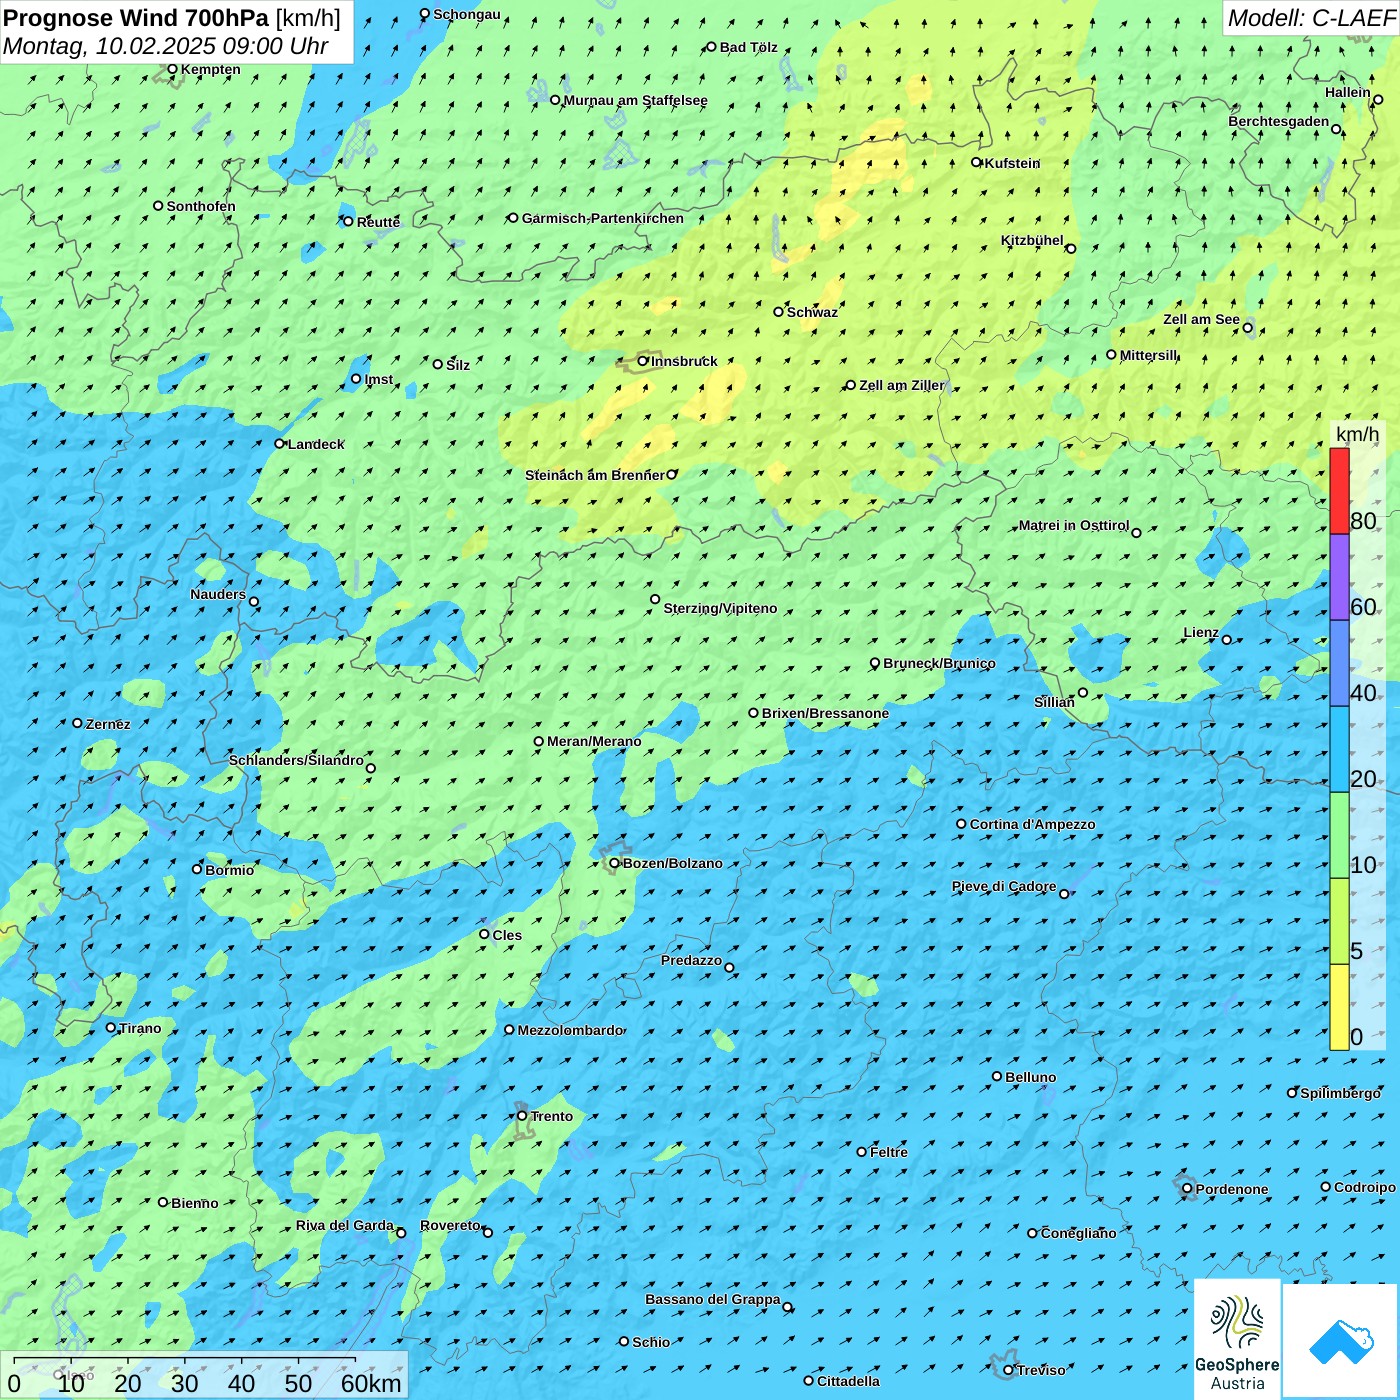Select the green 10–20 legend swatch

pyautogui.click(x=1339, y=835)
